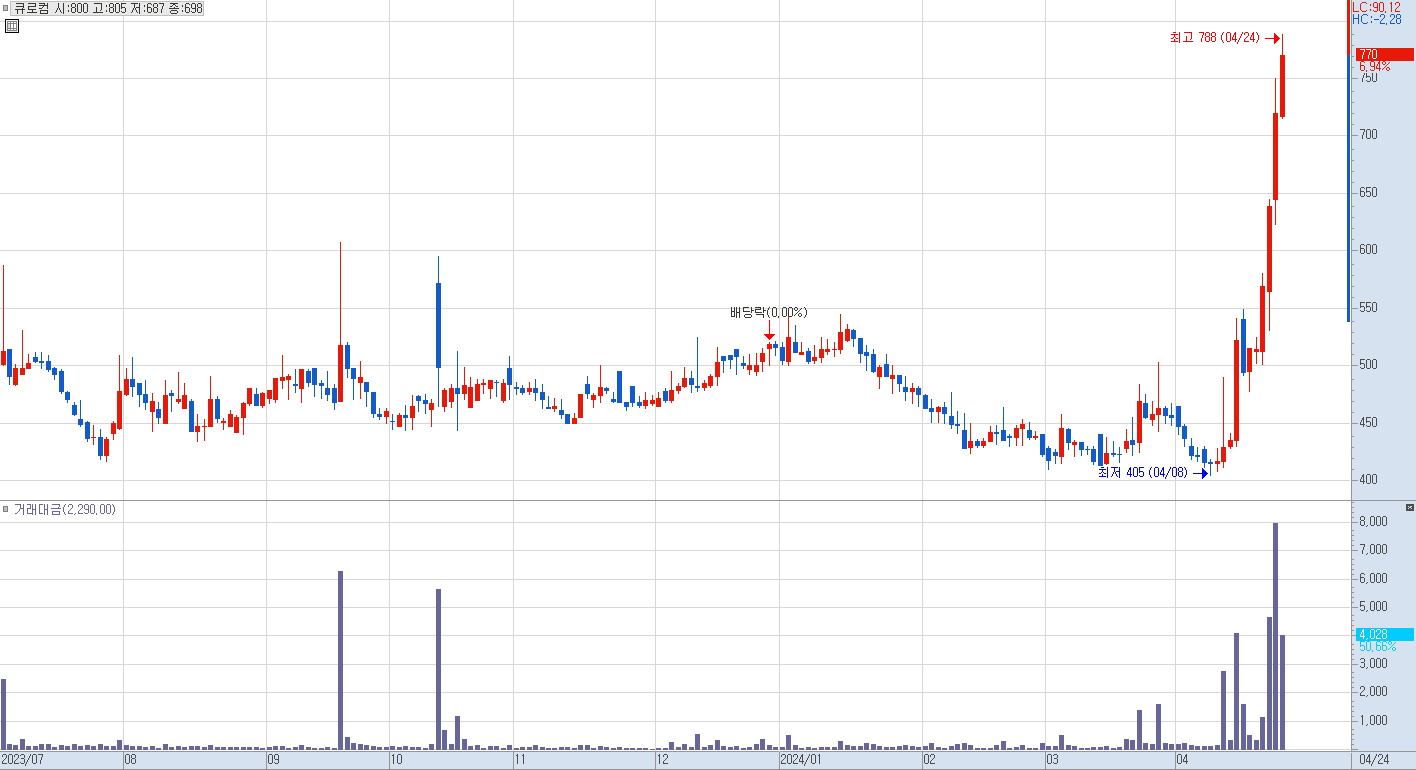Screen dimensions: 1416x770
Task: Click the 50,66% volume ratio text
Action: click(x=1377, y=647)
